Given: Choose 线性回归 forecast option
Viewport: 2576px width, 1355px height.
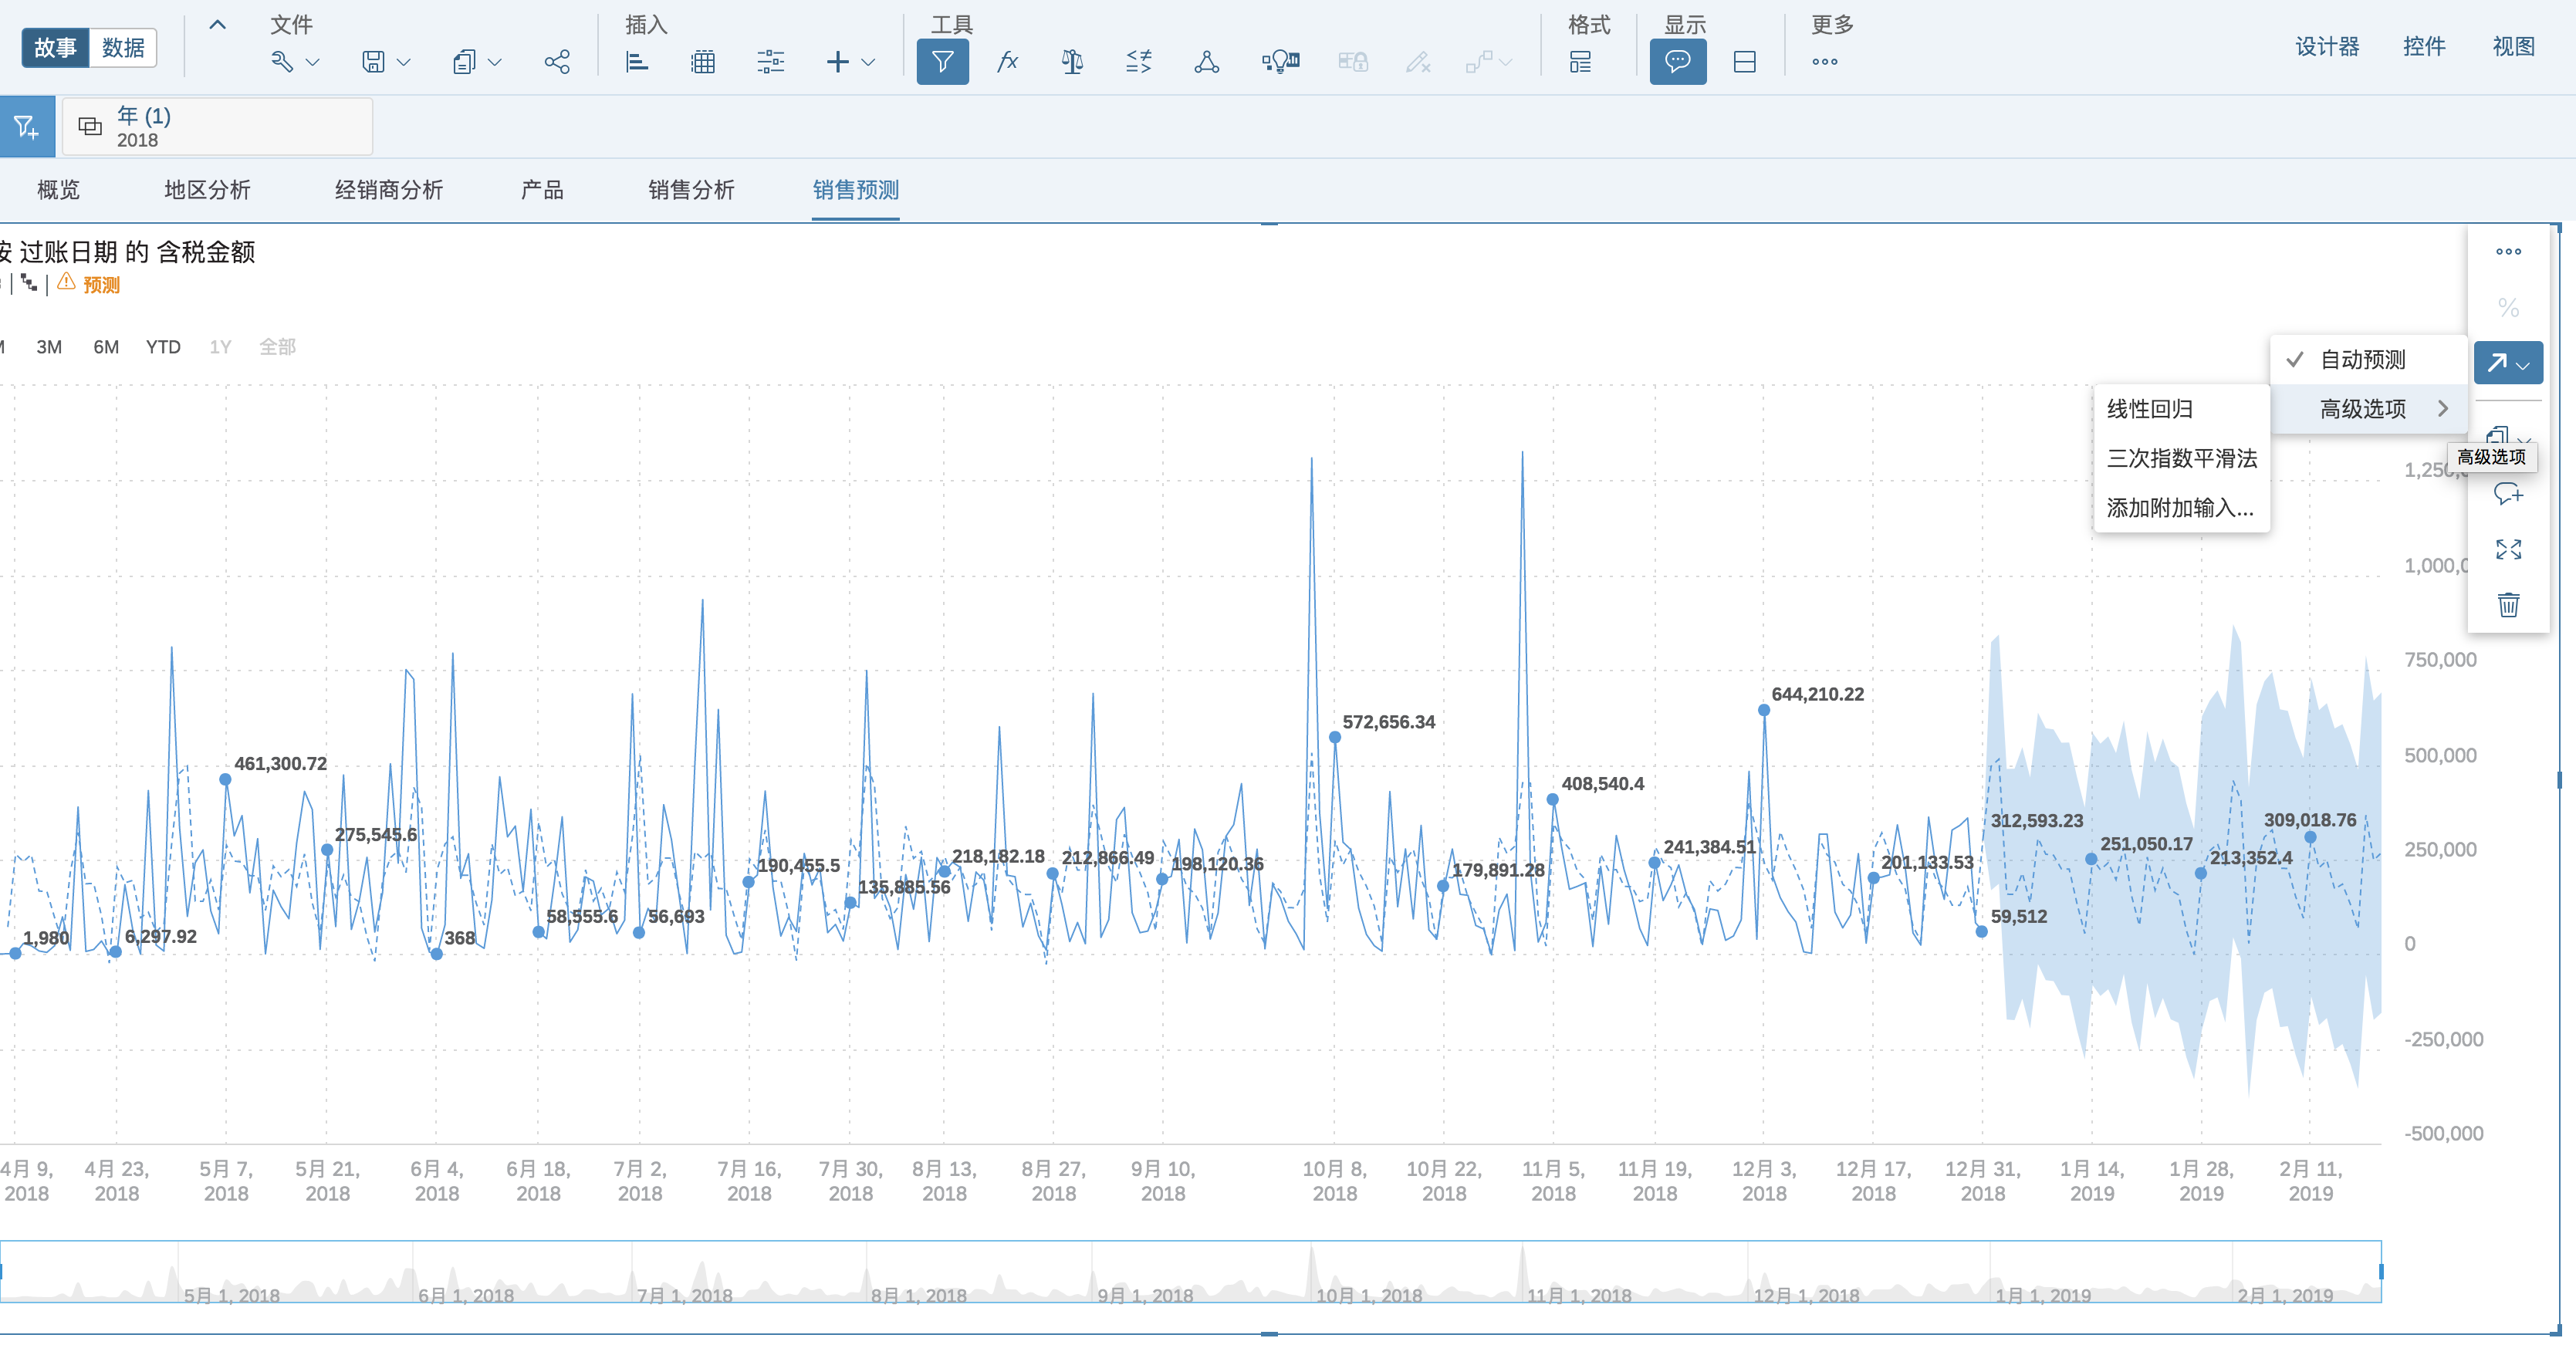Looking at the screenshot, I should coord(2181,409).
